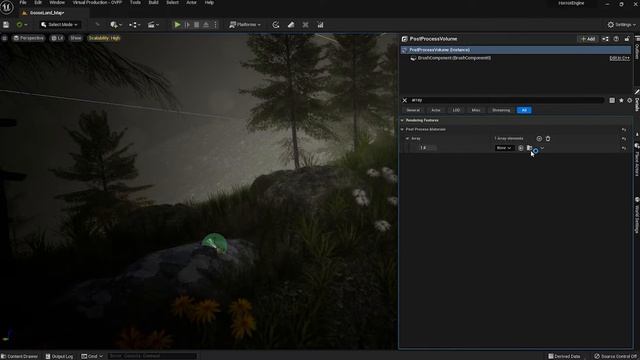Open the Edit menu
Viewport: 640px width, 360px height.
(38, 3)
